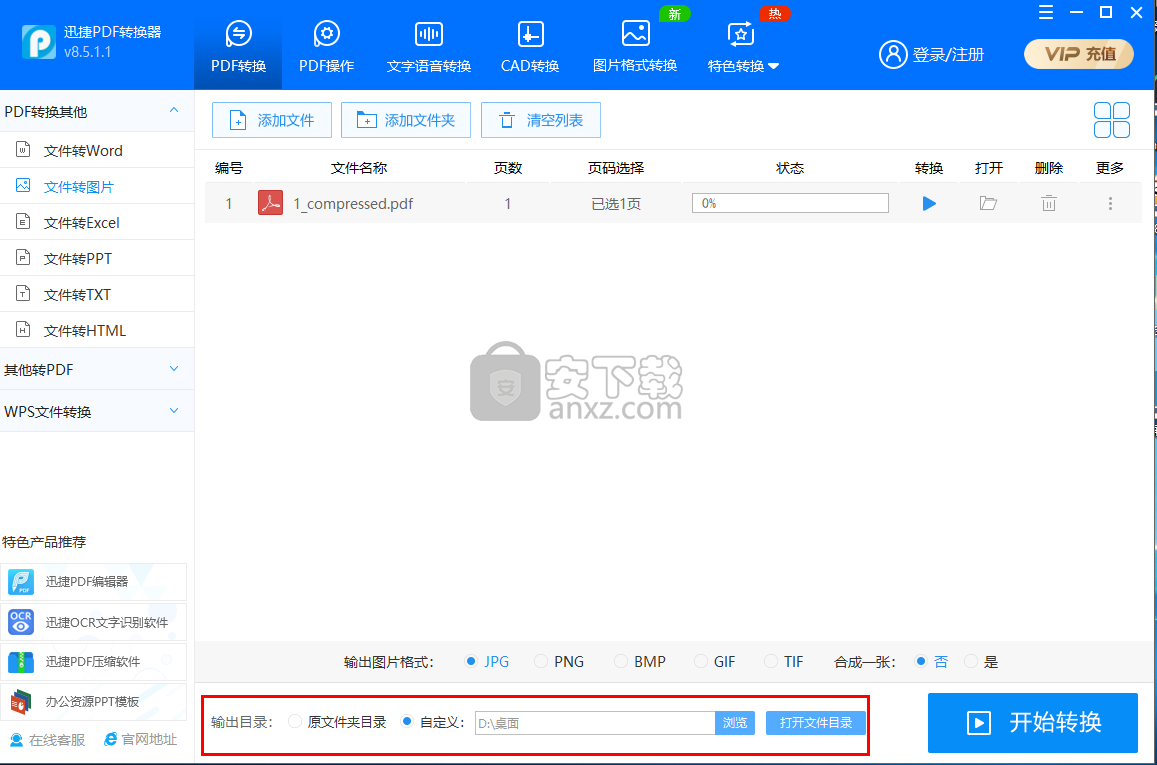Open 迅捷PDF编辑器 product recommendation

(x=94, y=582)
